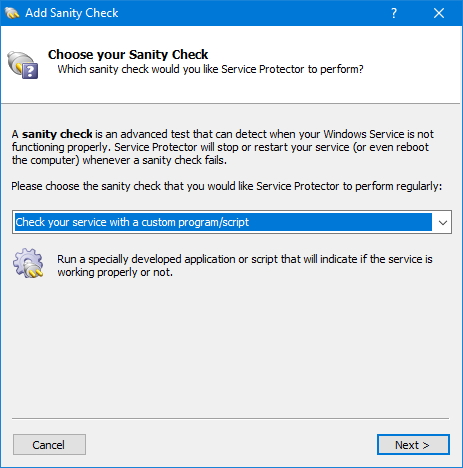463x468 pixels.
Task: Click the horizontal separator above the Cancel button
Action: click(230, 418)
